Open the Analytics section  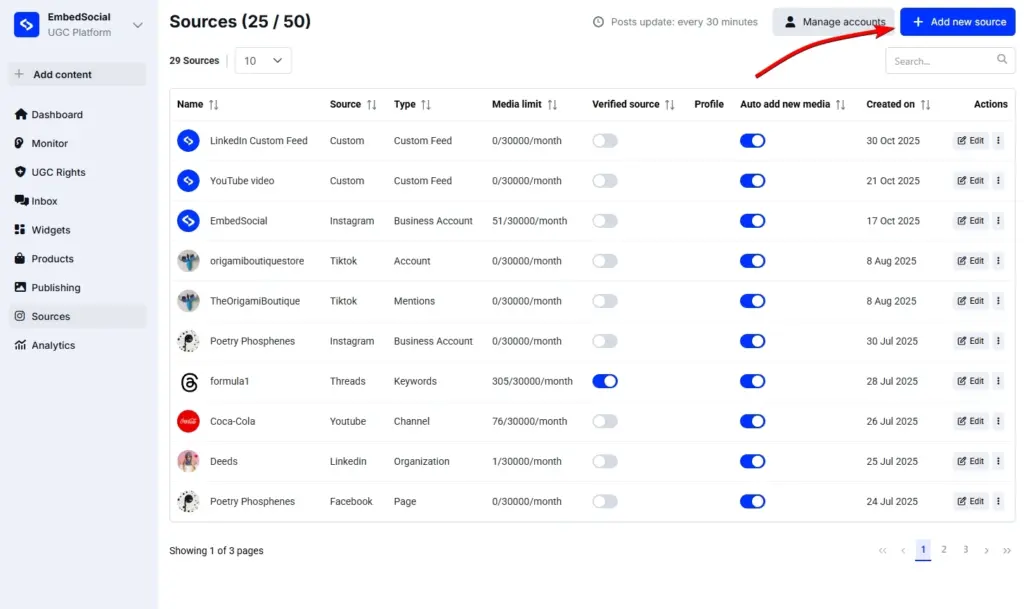tap(56, 345)
